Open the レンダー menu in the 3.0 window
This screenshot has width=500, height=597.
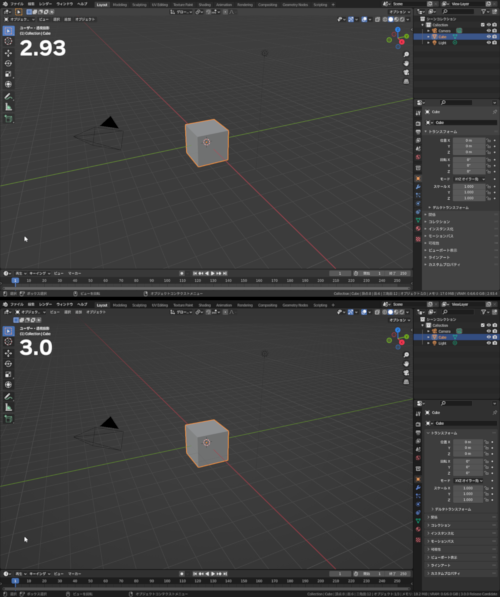point(45,305)
